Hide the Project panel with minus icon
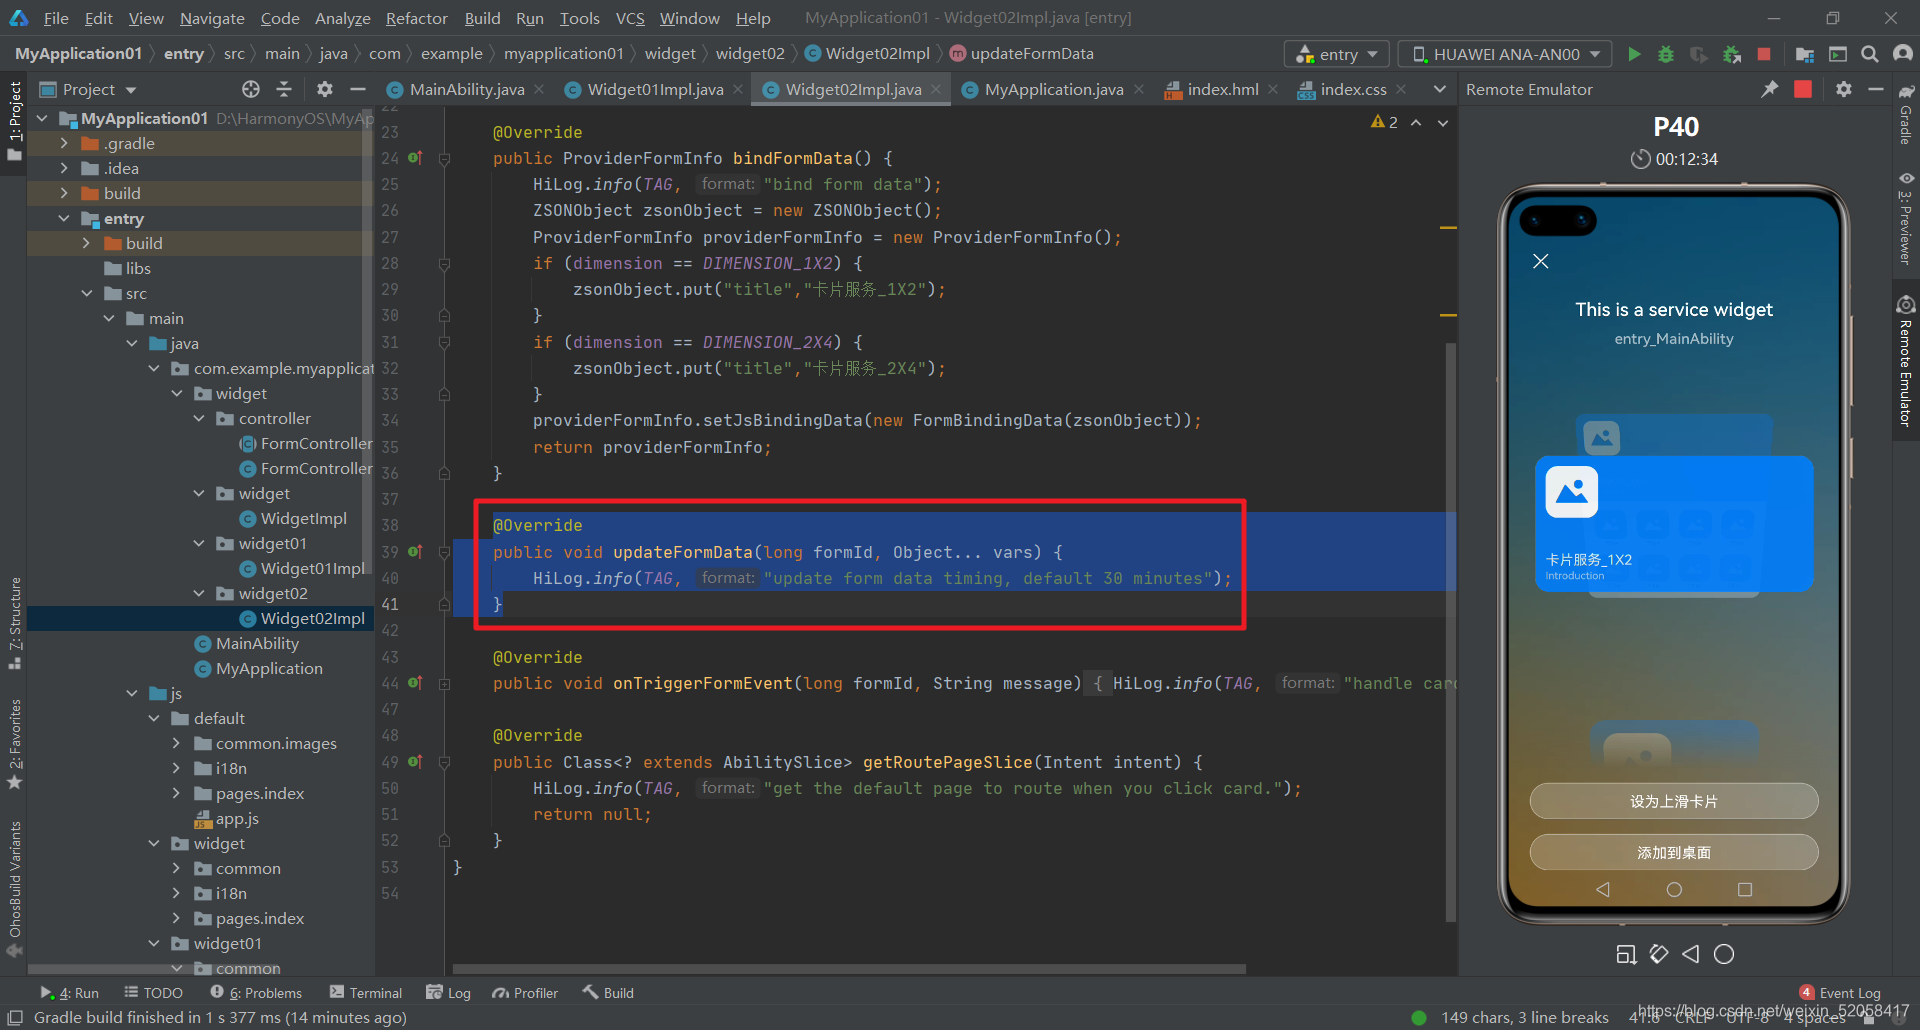The width and height of the screenshot is (1920, 1030). coord(357,89)
